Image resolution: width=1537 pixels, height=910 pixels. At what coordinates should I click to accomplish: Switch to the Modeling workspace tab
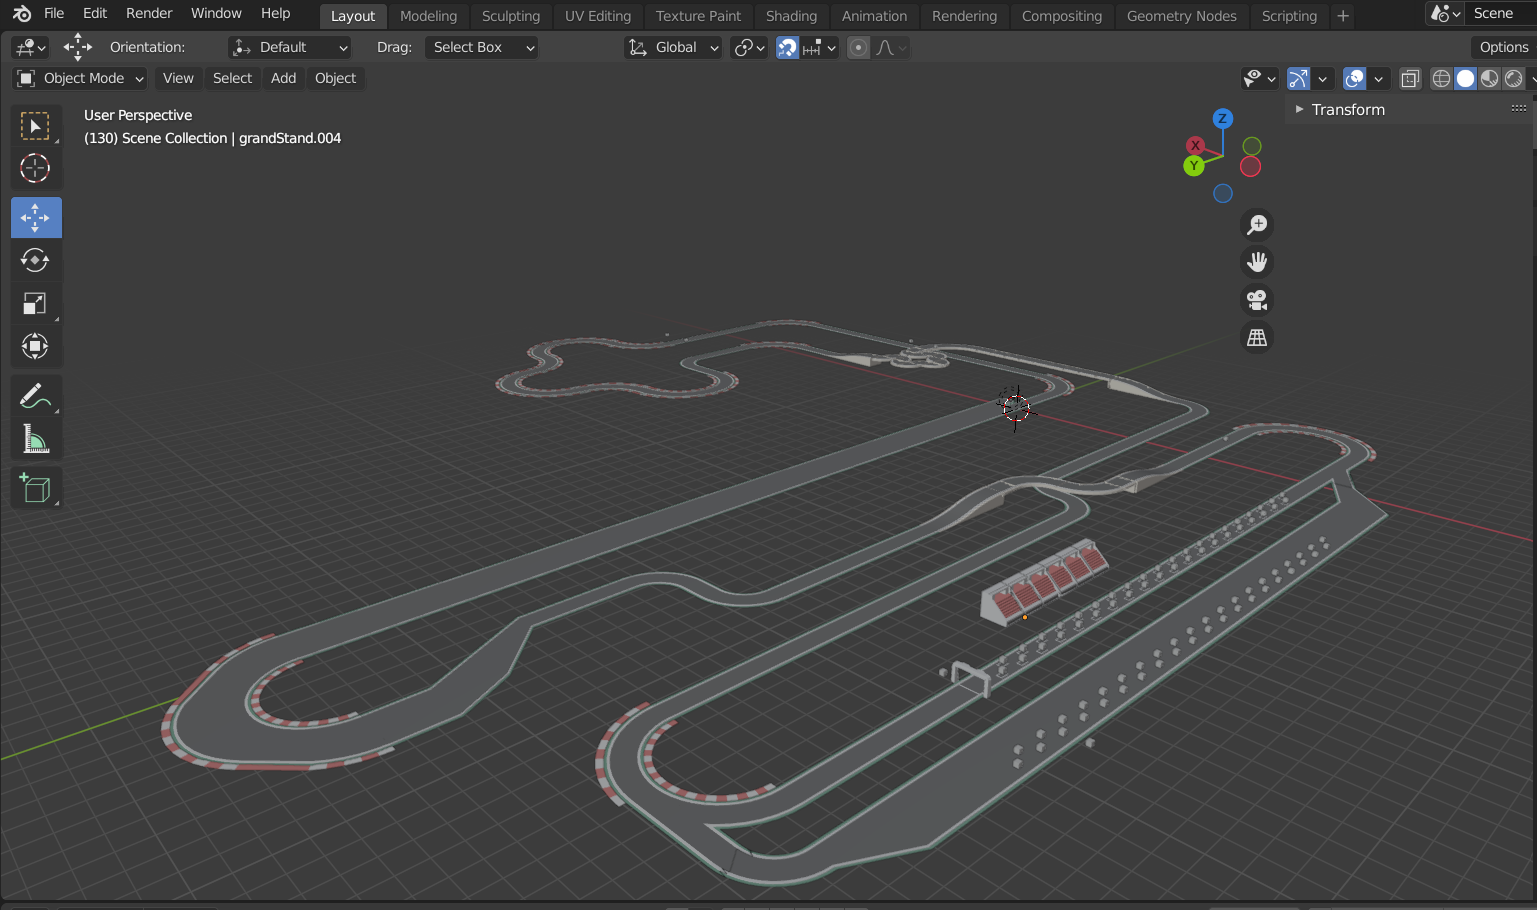pyautogui.click(x=428, y=16)
